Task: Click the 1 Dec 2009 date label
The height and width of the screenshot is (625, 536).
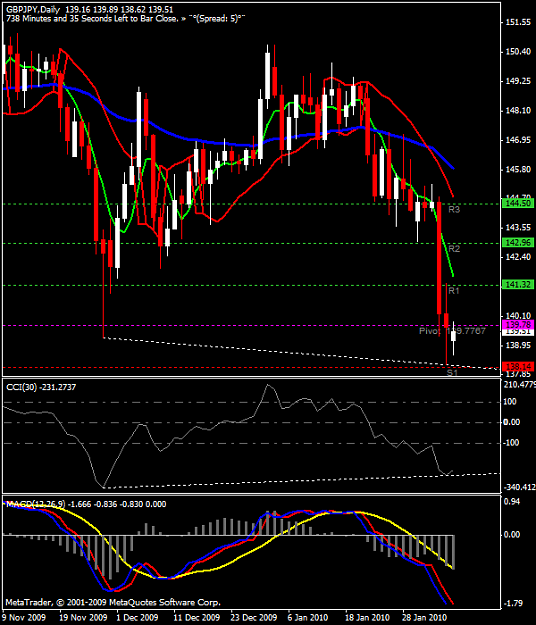Action: tap(137, 617)
